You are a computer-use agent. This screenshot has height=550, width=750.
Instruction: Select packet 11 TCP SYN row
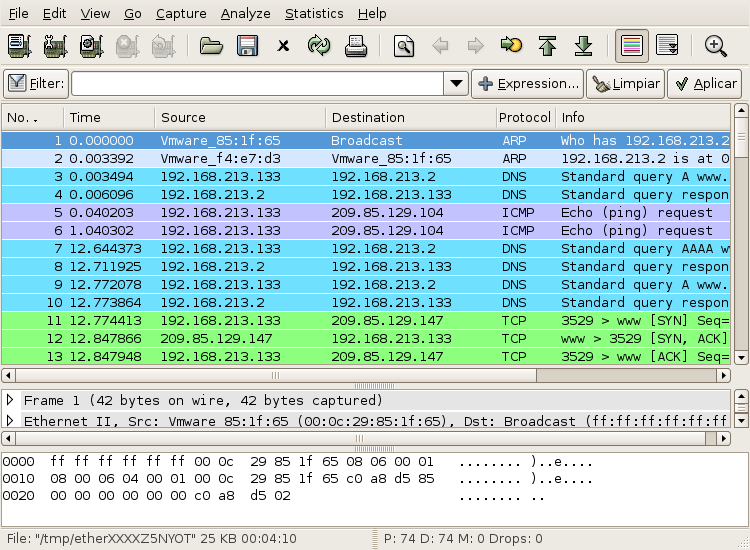[x=366, y=321]
